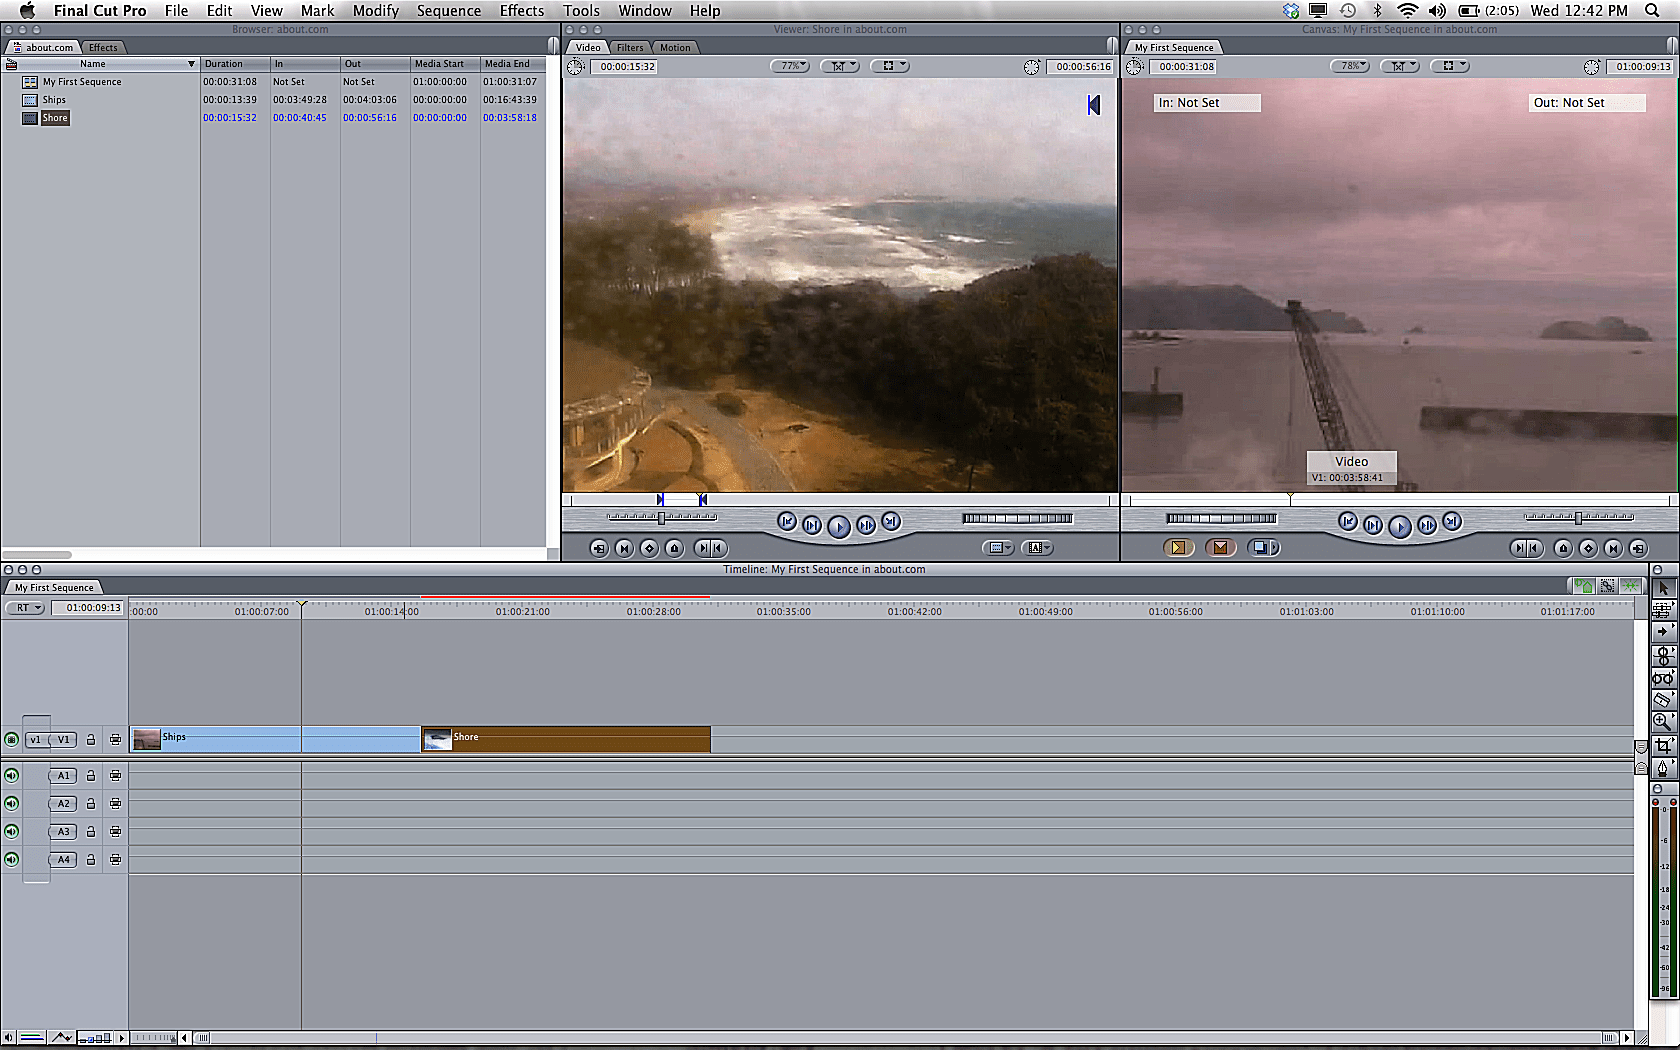Click Canvas Overwrite edit button (red)
Screen dimensions: 1680x1050
click(x=1221, y=547)
